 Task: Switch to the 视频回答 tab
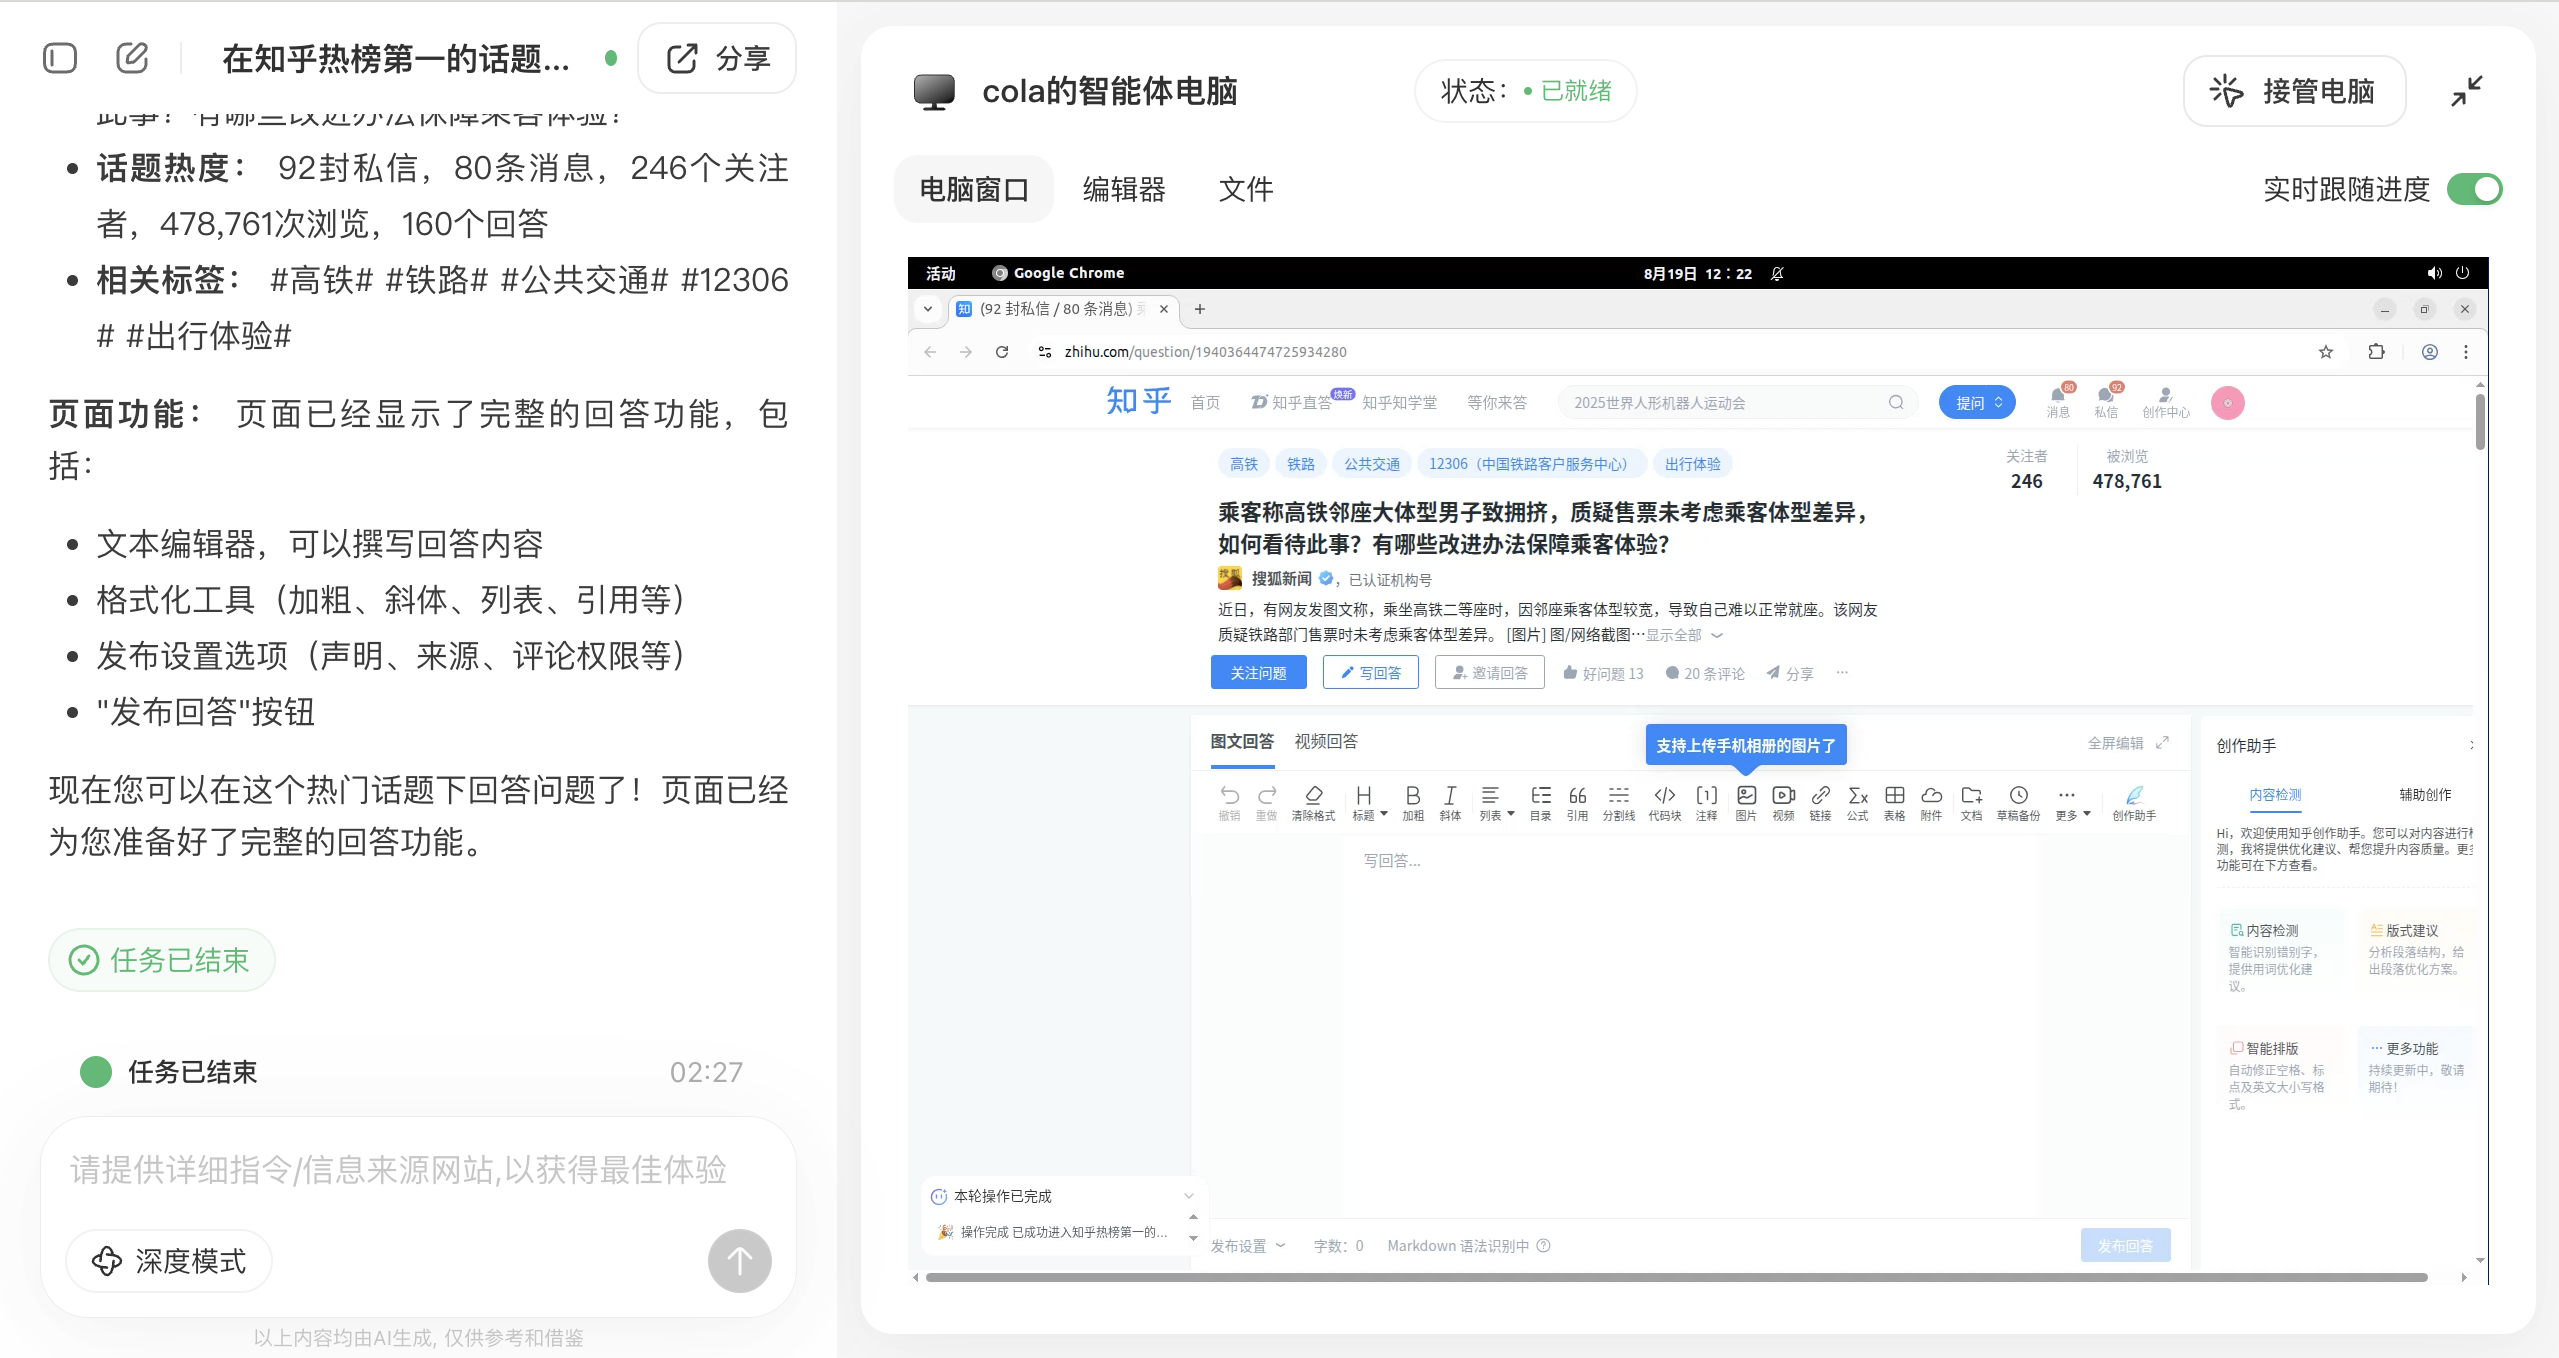(x=1325, y=741)
